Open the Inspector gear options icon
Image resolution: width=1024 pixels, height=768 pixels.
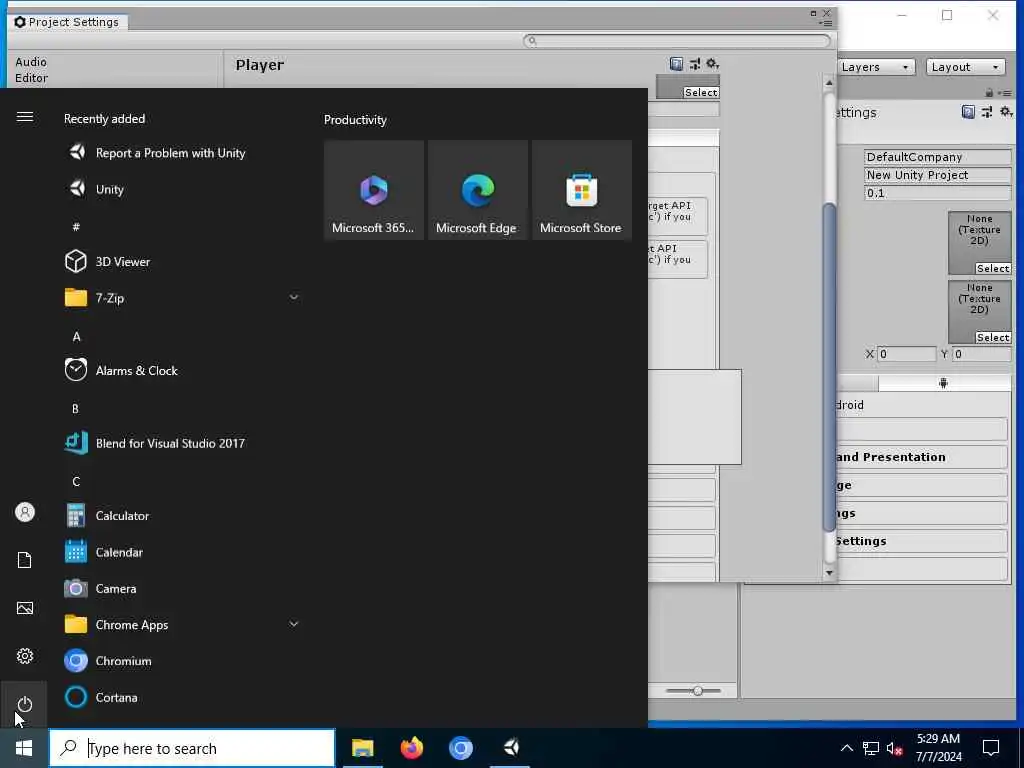pos(1006,112)
